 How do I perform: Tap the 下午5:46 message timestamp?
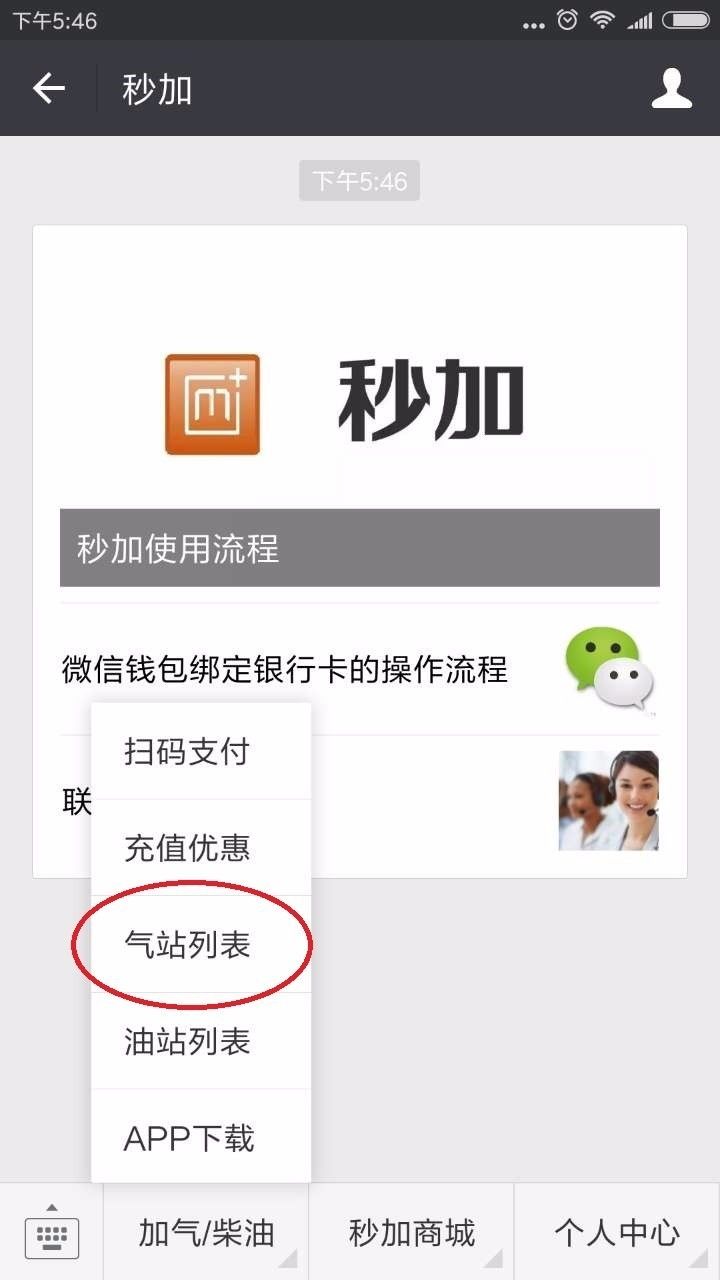click(x=359, y=181)
